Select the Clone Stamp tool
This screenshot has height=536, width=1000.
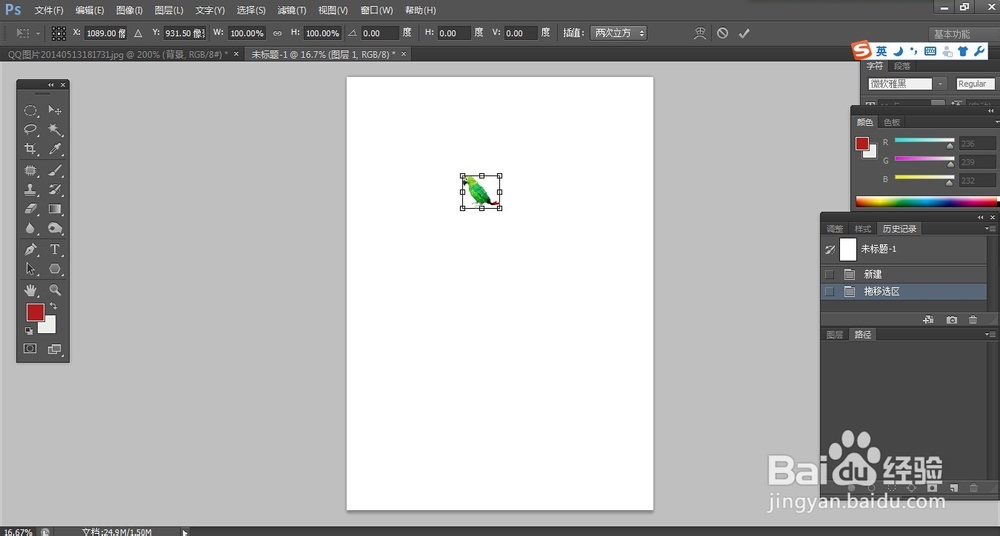(x=30, y=190)
